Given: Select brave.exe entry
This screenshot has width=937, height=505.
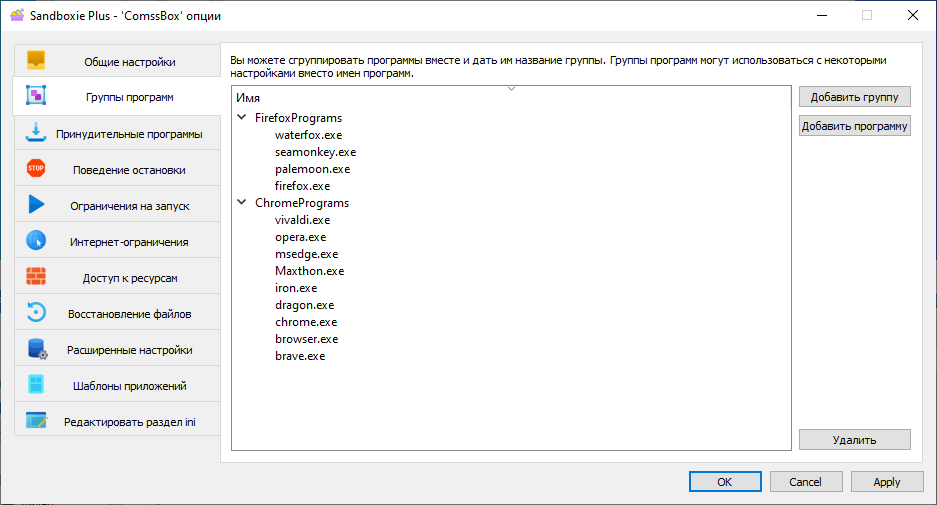Looking at the screenshot, I should (300, 356).
